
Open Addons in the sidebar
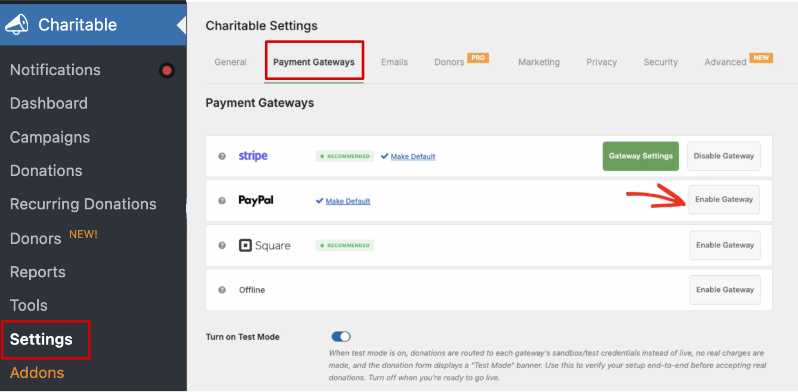(37, 373)
